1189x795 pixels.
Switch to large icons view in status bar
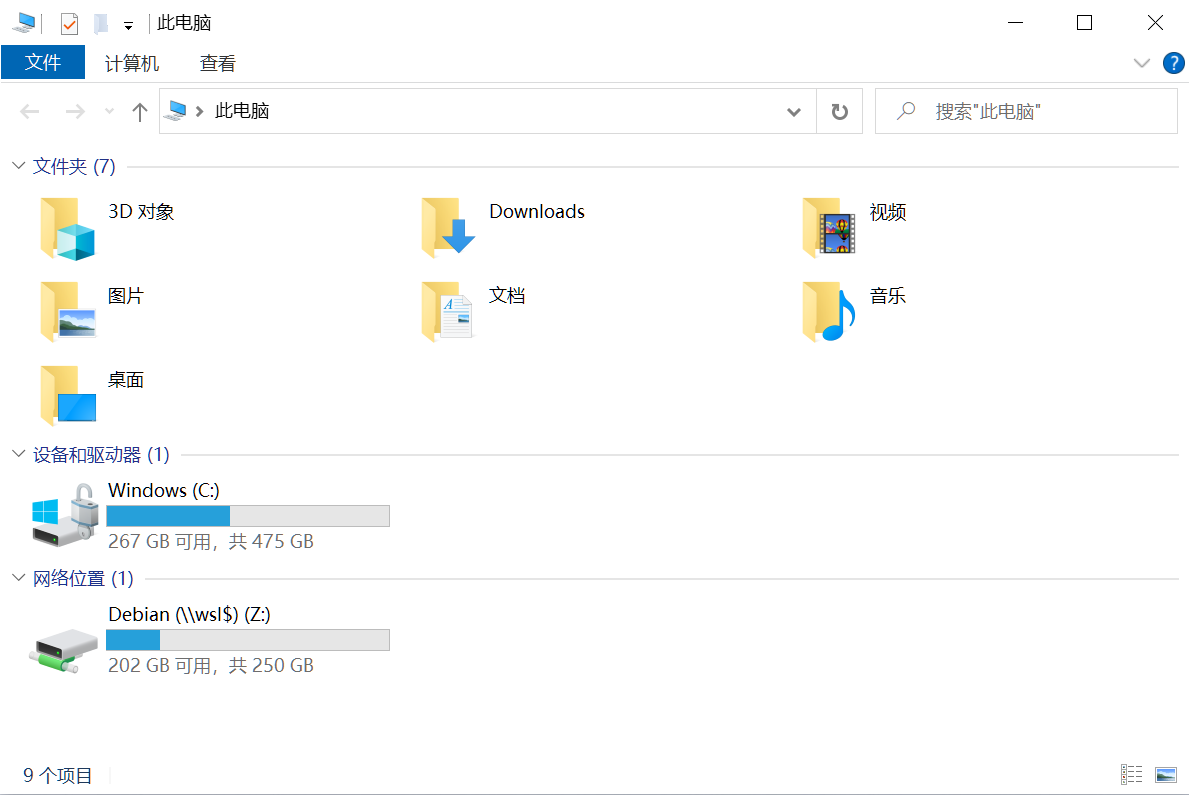click(1165, 775)
